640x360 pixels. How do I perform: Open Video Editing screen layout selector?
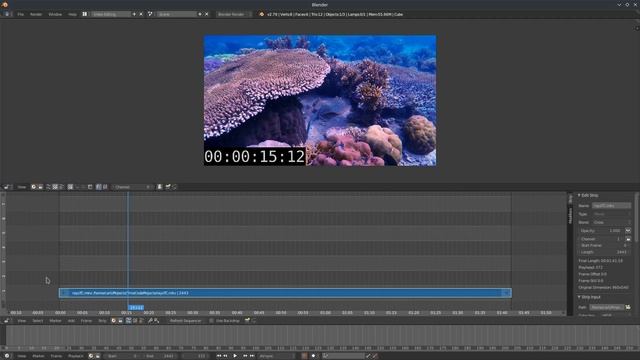coord(110,14)
